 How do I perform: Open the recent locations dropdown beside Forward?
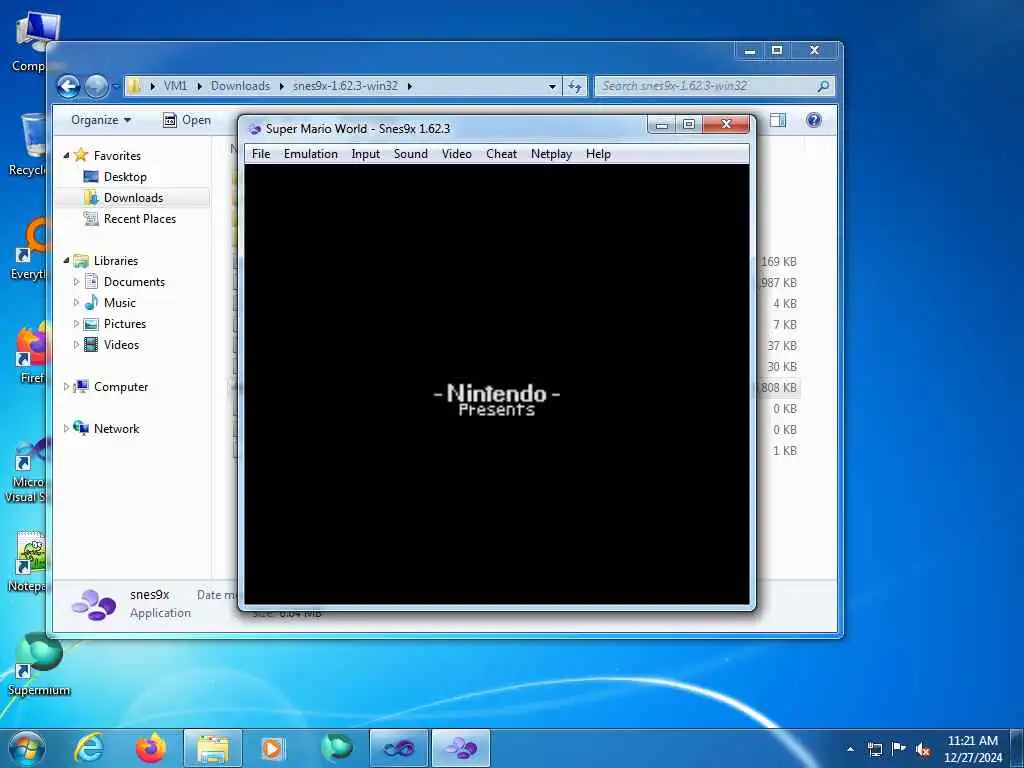(116, 86)
